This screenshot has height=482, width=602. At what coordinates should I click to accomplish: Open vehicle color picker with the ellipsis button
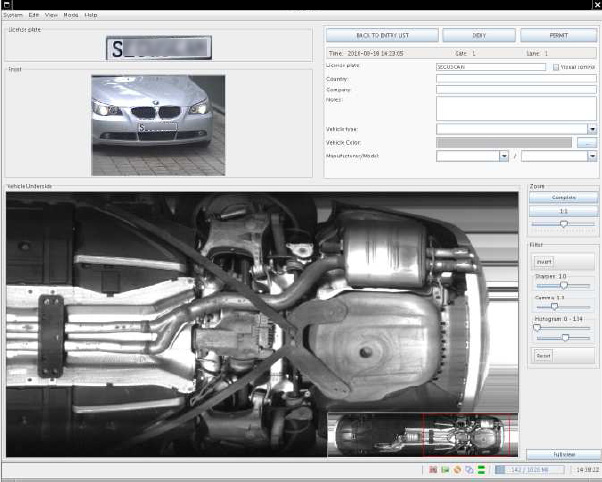(587, 143)
